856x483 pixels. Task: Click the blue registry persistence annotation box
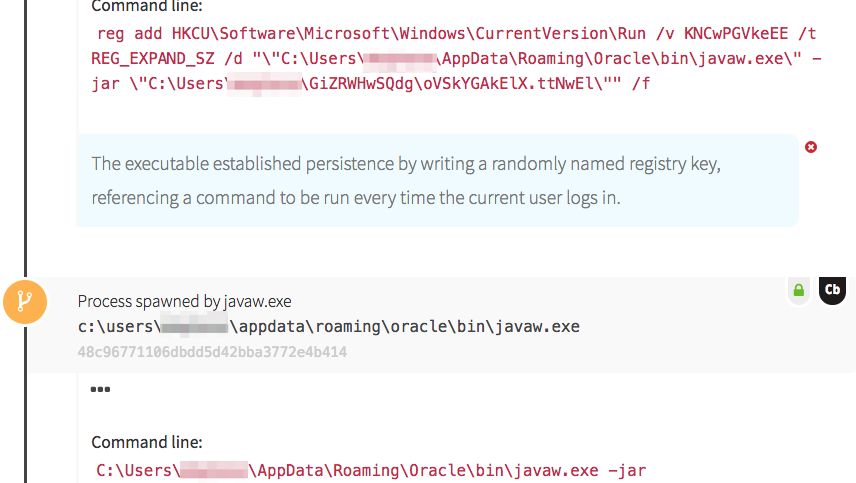pos(437,180)
